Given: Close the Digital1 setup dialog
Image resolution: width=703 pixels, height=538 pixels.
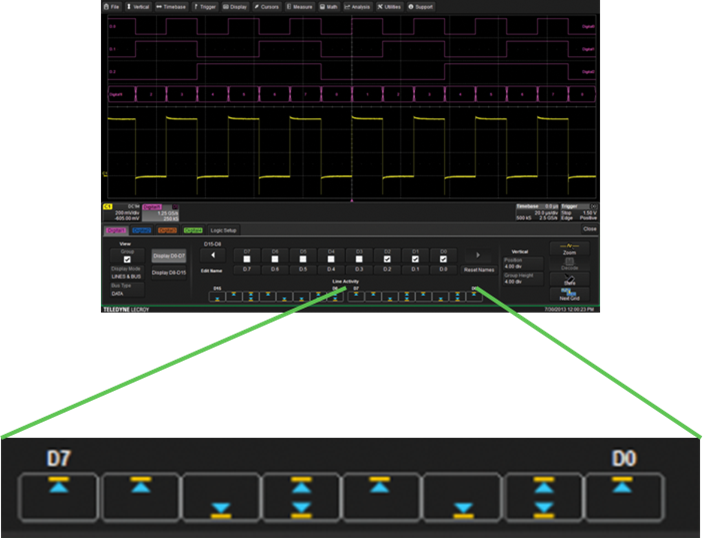Looking at the screenshot, I should click(x=589, y=229).
